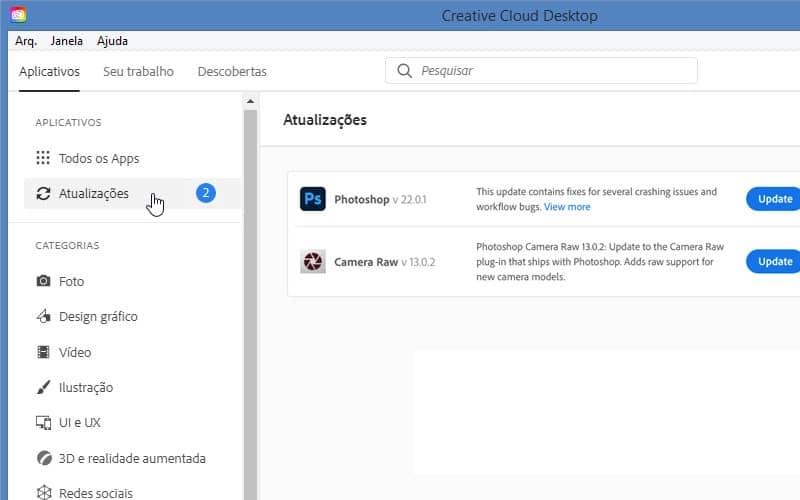
Task: Click the Todos os Apps grid icon
Action: [x=43, y=158]
